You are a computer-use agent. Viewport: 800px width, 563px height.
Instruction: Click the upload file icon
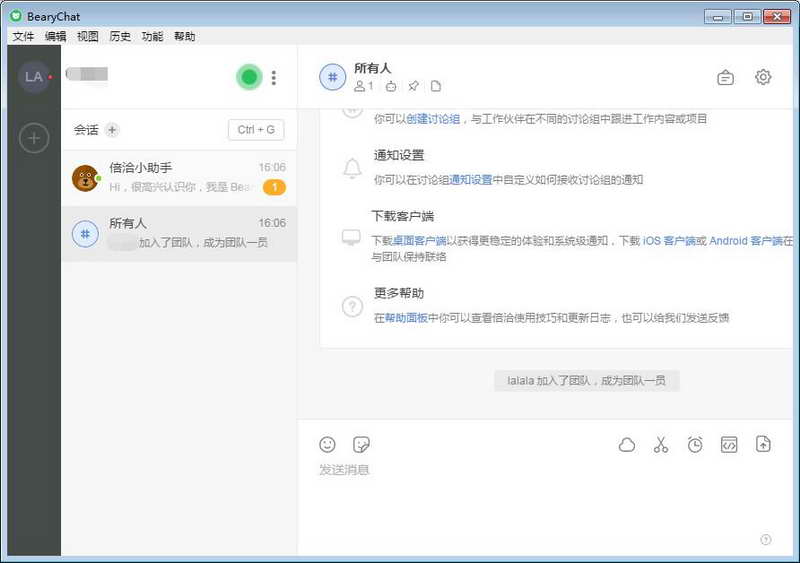pyautogui.click(x=763, y=444)
